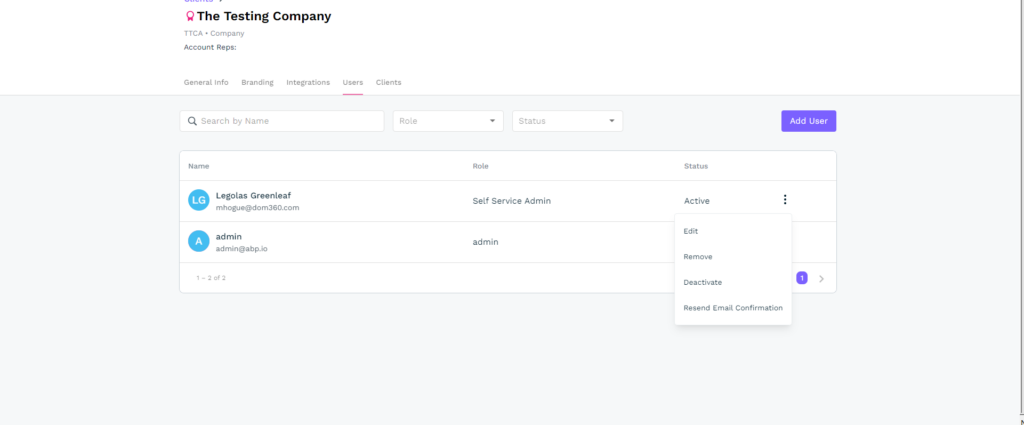1024x425 pixels.
Task: Select page 1 in the pagination
Action: (802, 278)
